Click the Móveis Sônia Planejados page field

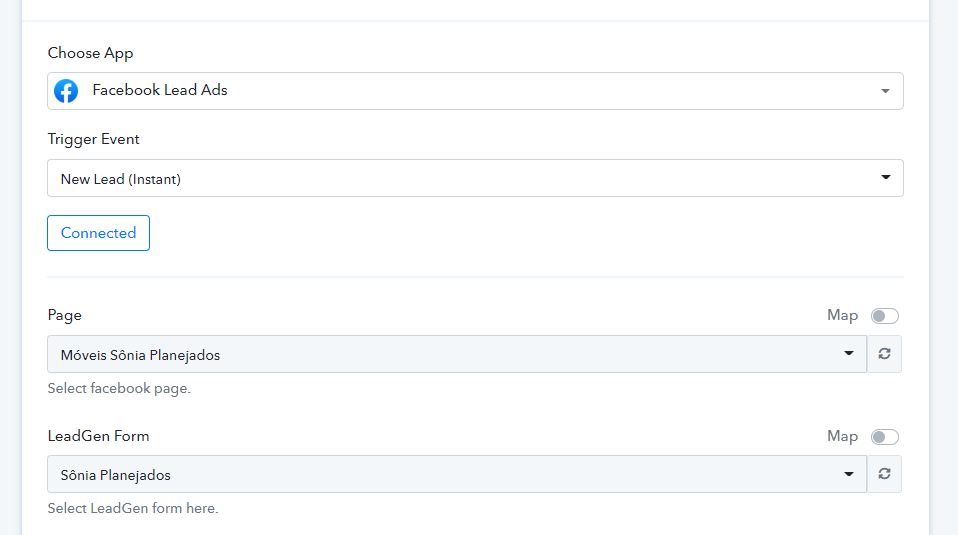[457, 354]
